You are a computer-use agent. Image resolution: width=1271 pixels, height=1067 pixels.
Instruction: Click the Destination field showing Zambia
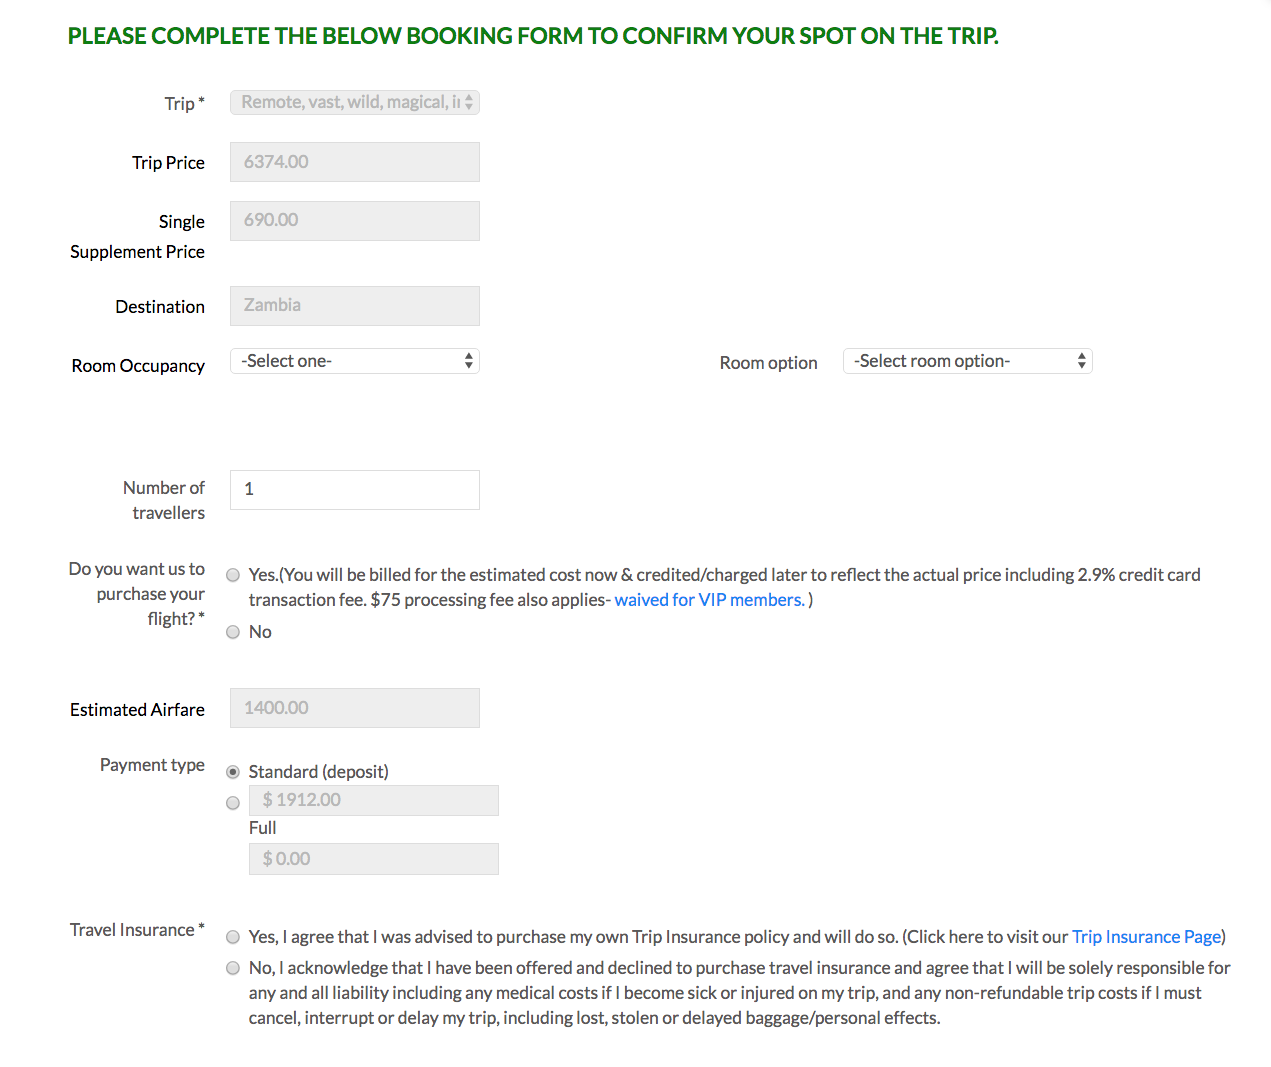[354, 305]
